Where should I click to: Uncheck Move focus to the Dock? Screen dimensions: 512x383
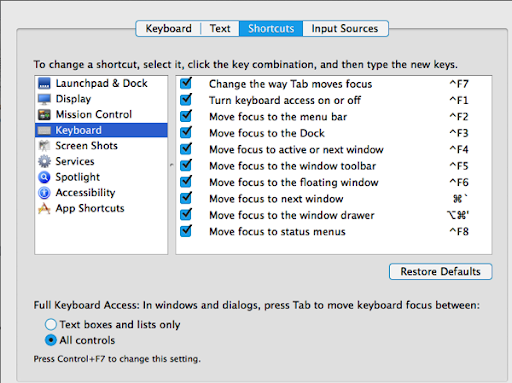click(186, 132)
